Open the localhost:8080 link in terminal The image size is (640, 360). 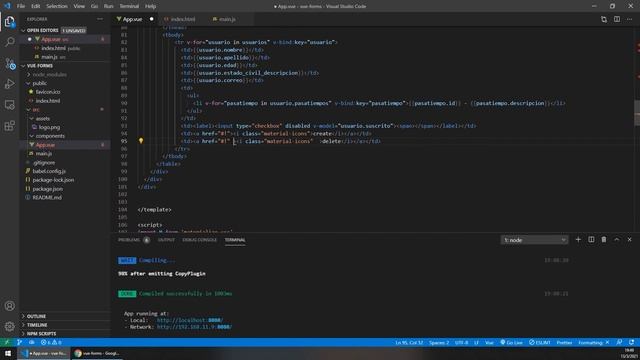(190, 320)
